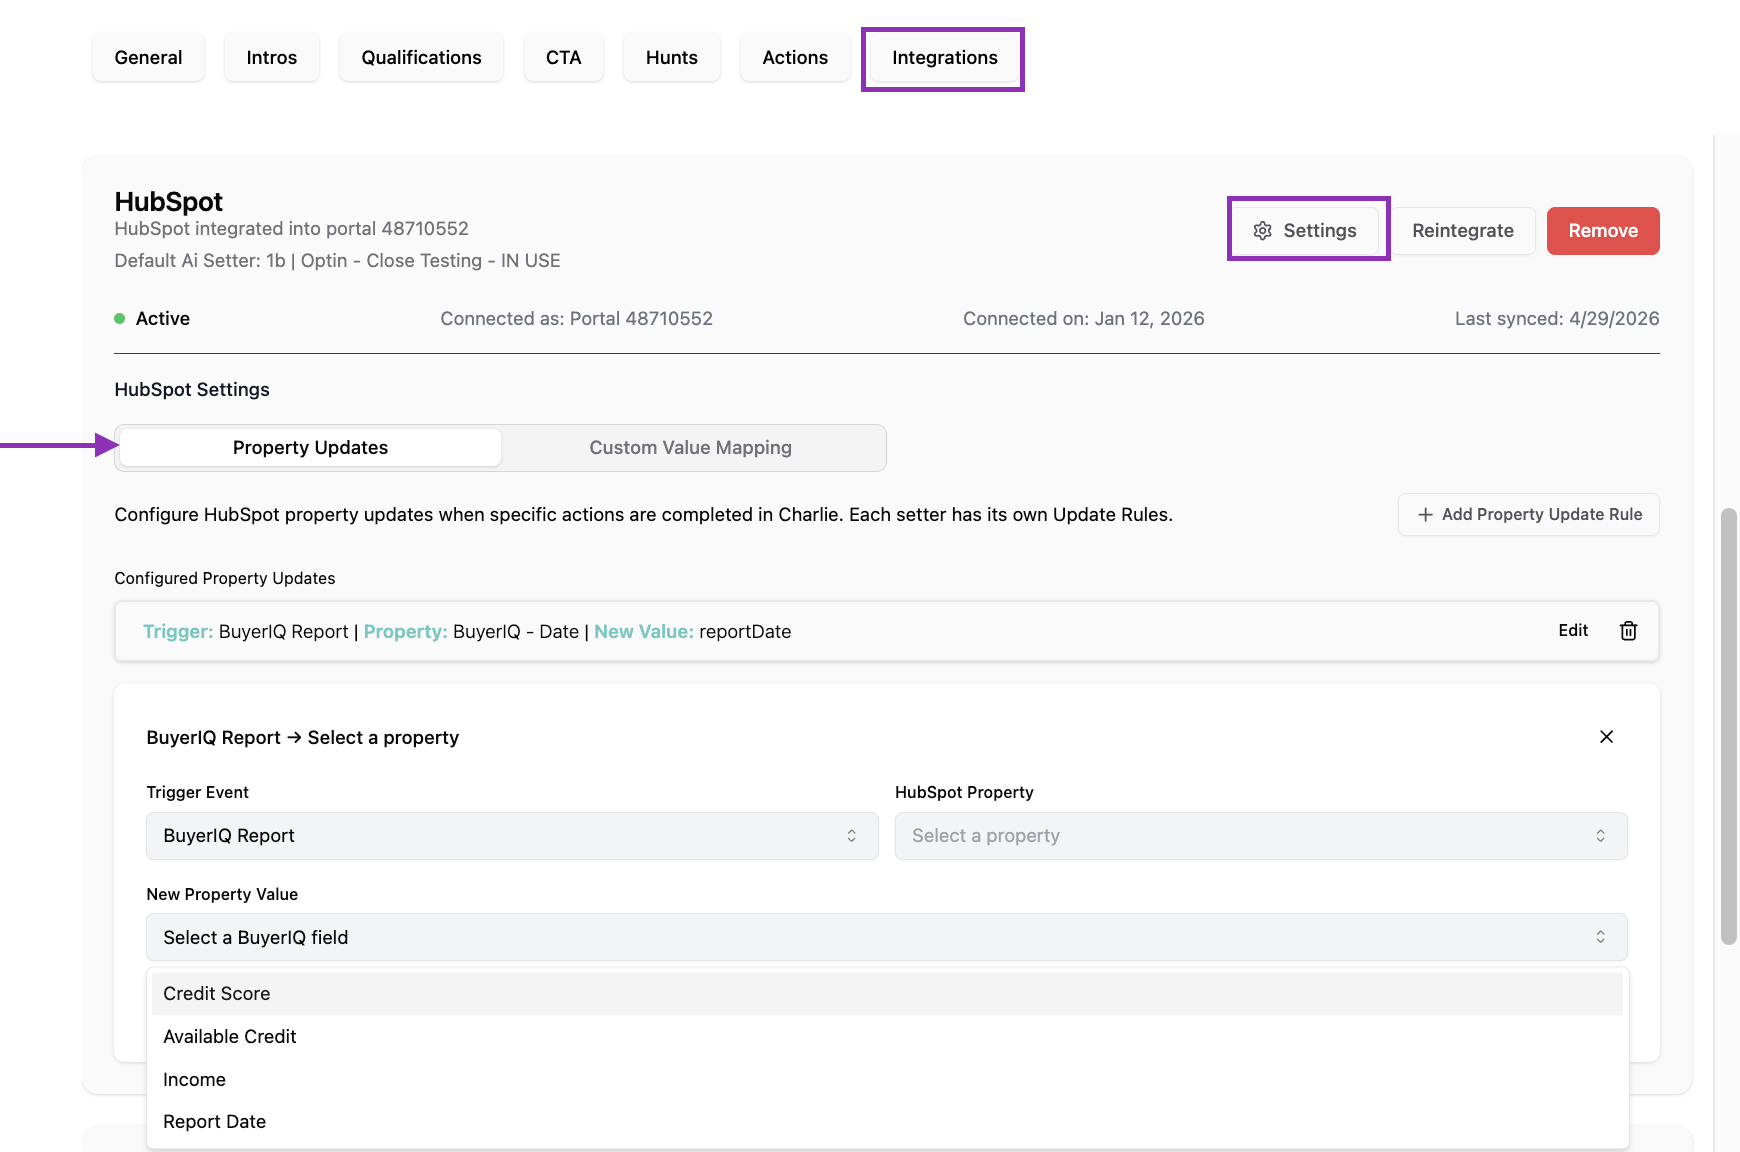Image resolution: width=1740 pixels, height=1152 pixels.
Task: Choose Available Credit option
Action: pos(887,1037)
